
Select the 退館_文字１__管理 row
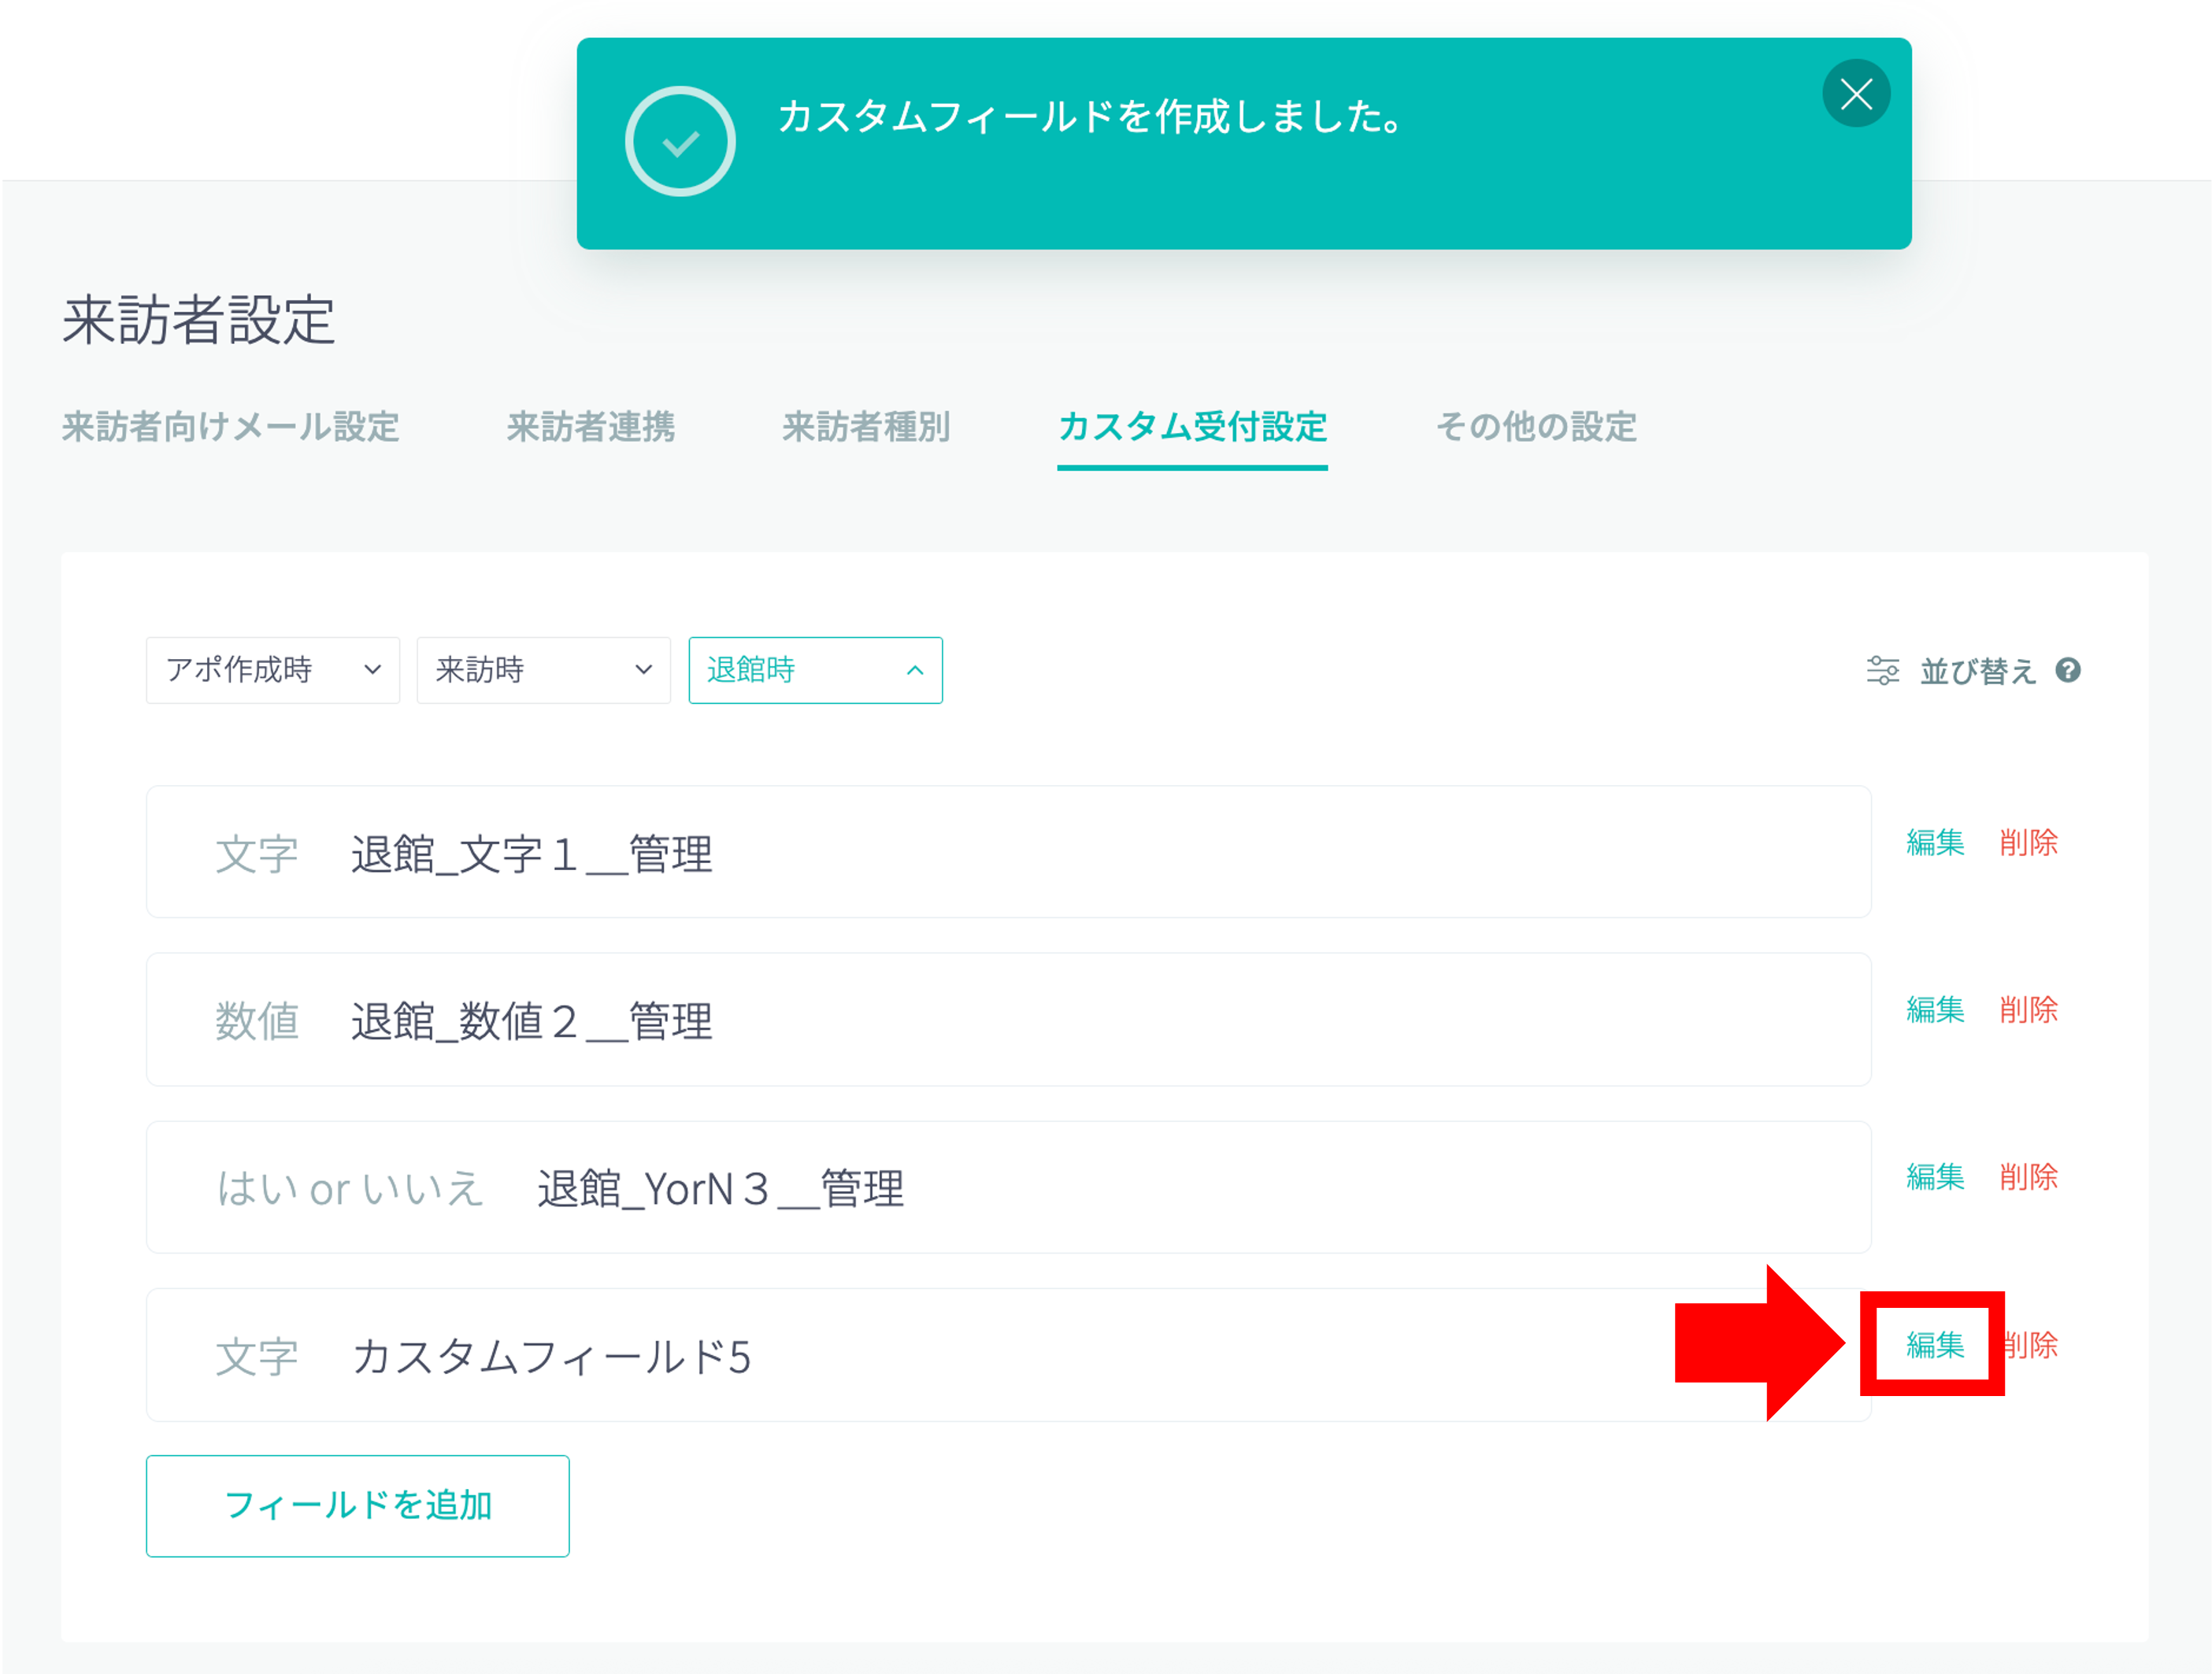tap(1008, 852)
